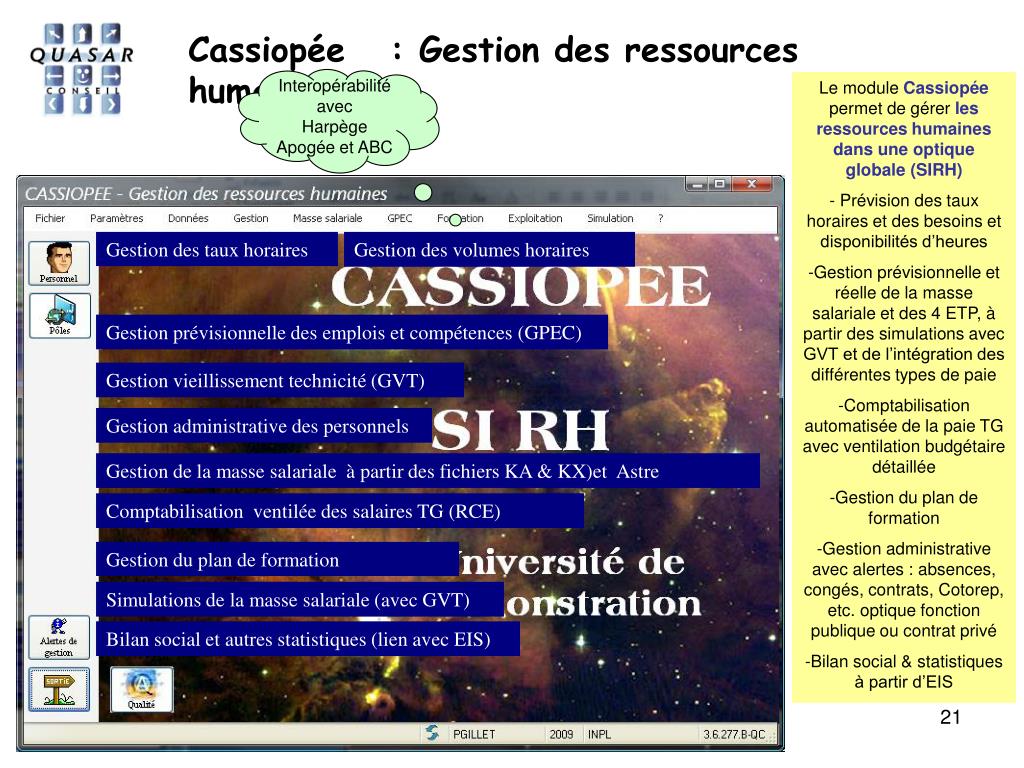
Task: Click the Sortie exit sign icon
Action: pos(59,690)
